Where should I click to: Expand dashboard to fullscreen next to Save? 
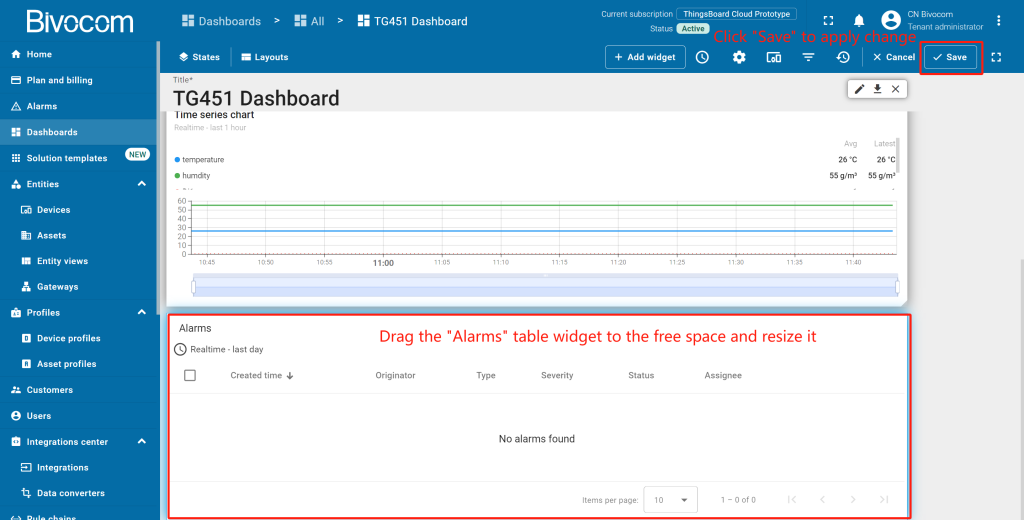pyautogui.click(x=996, y=57)
